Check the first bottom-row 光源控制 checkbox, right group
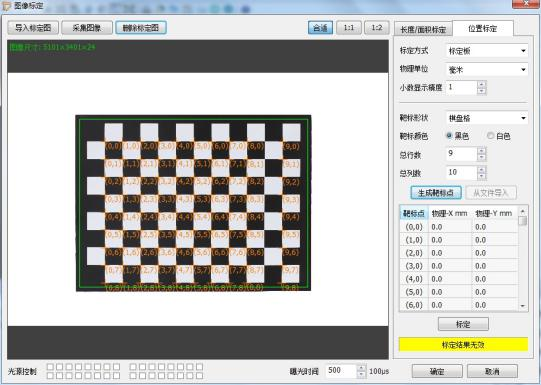Screen dimensions: 541x385 point(133,375)
